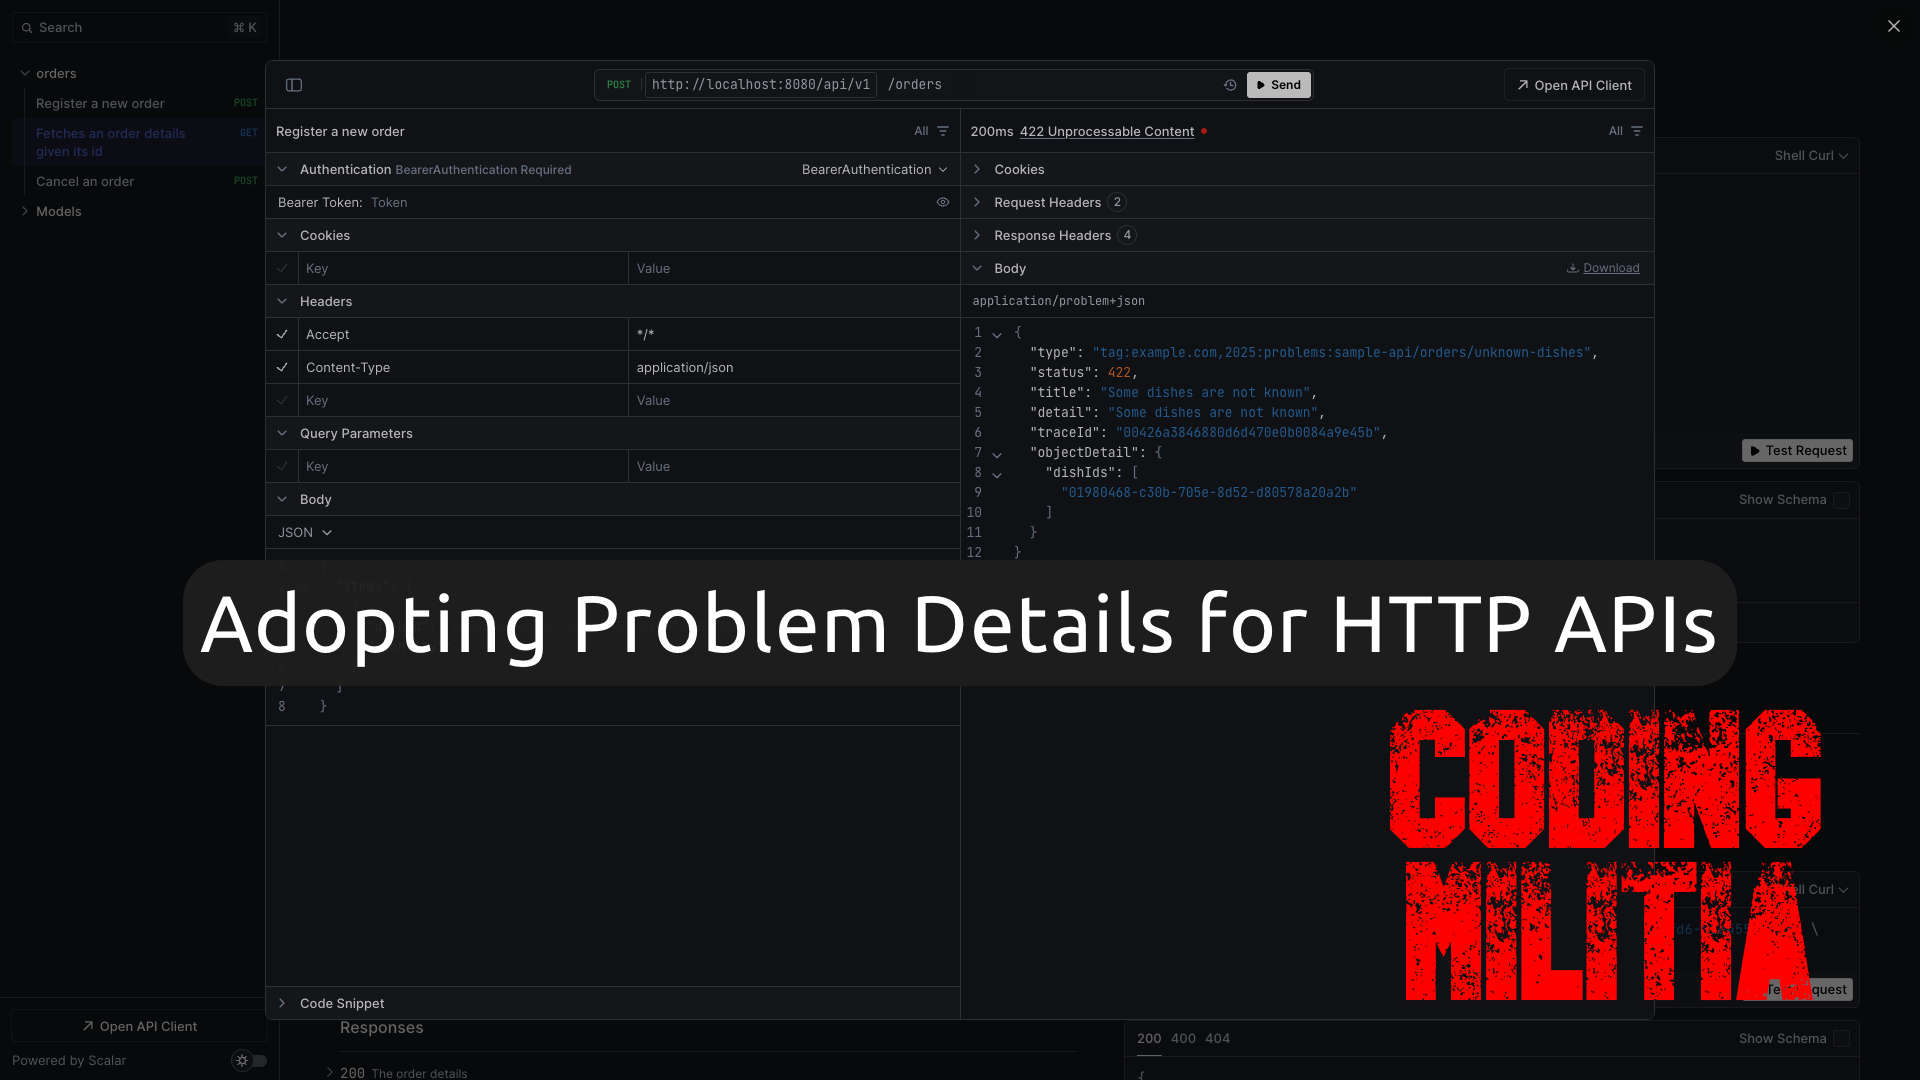Screen dimensions: 1920x1080
Task: Open the request history clock icon
Action: pos(1230,85)
